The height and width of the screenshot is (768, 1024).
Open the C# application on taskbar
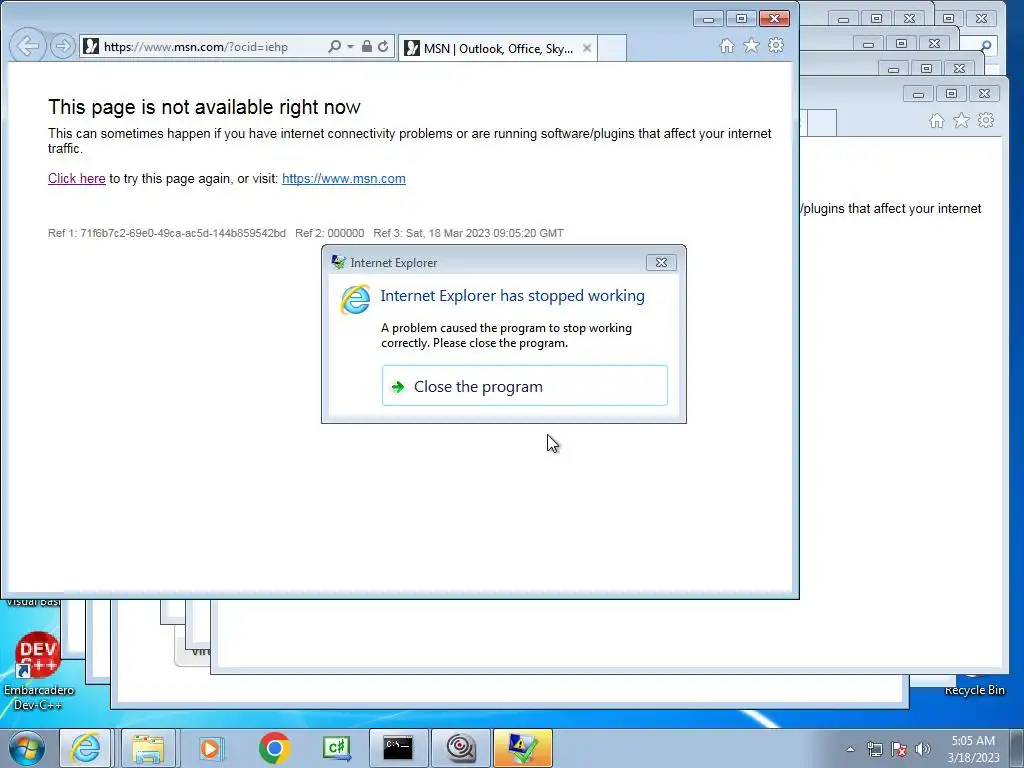[336, 748]
